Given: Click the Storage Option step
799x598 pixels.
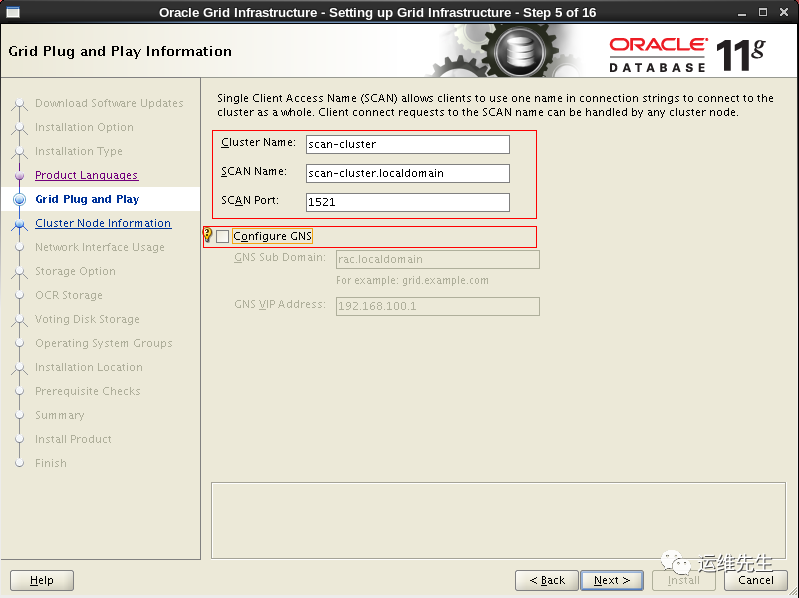Looking at the screenshot, I should (75, 271).
